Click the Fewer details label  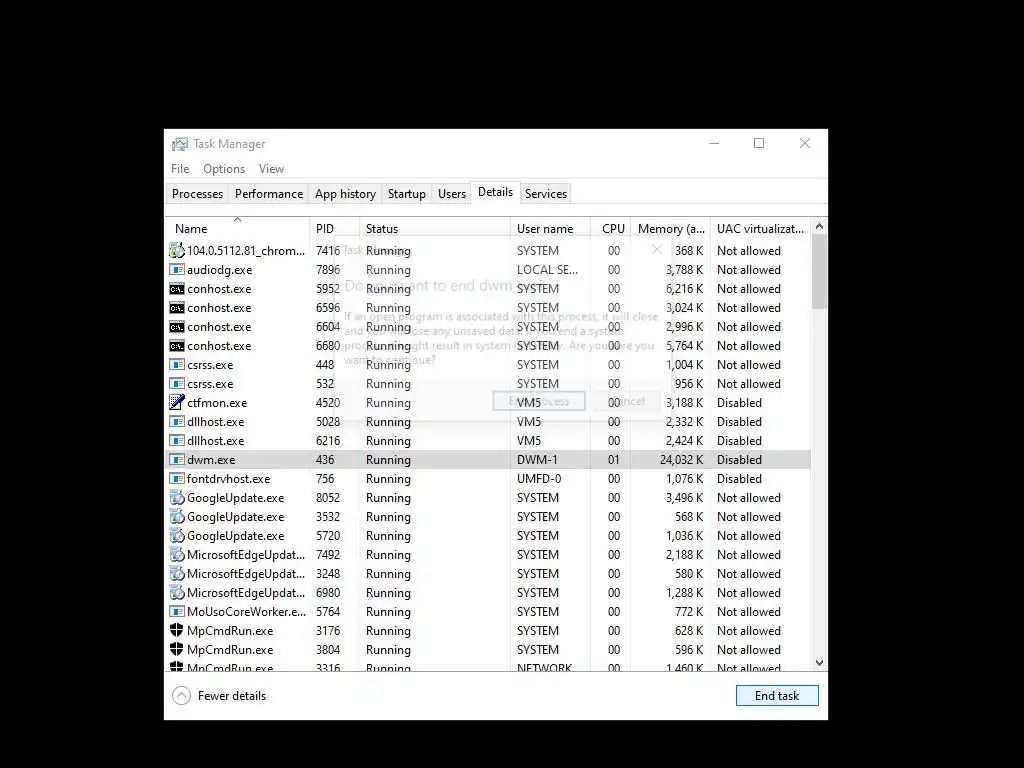click(x=232, y=696)
